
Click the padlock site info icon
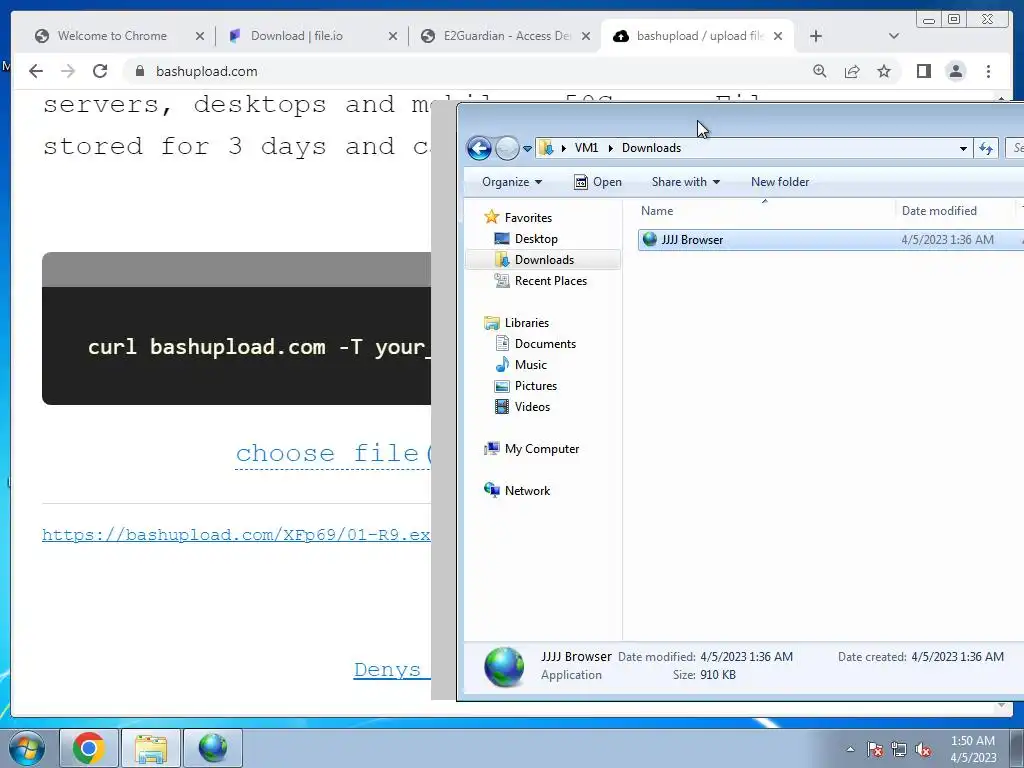(139, 71)
